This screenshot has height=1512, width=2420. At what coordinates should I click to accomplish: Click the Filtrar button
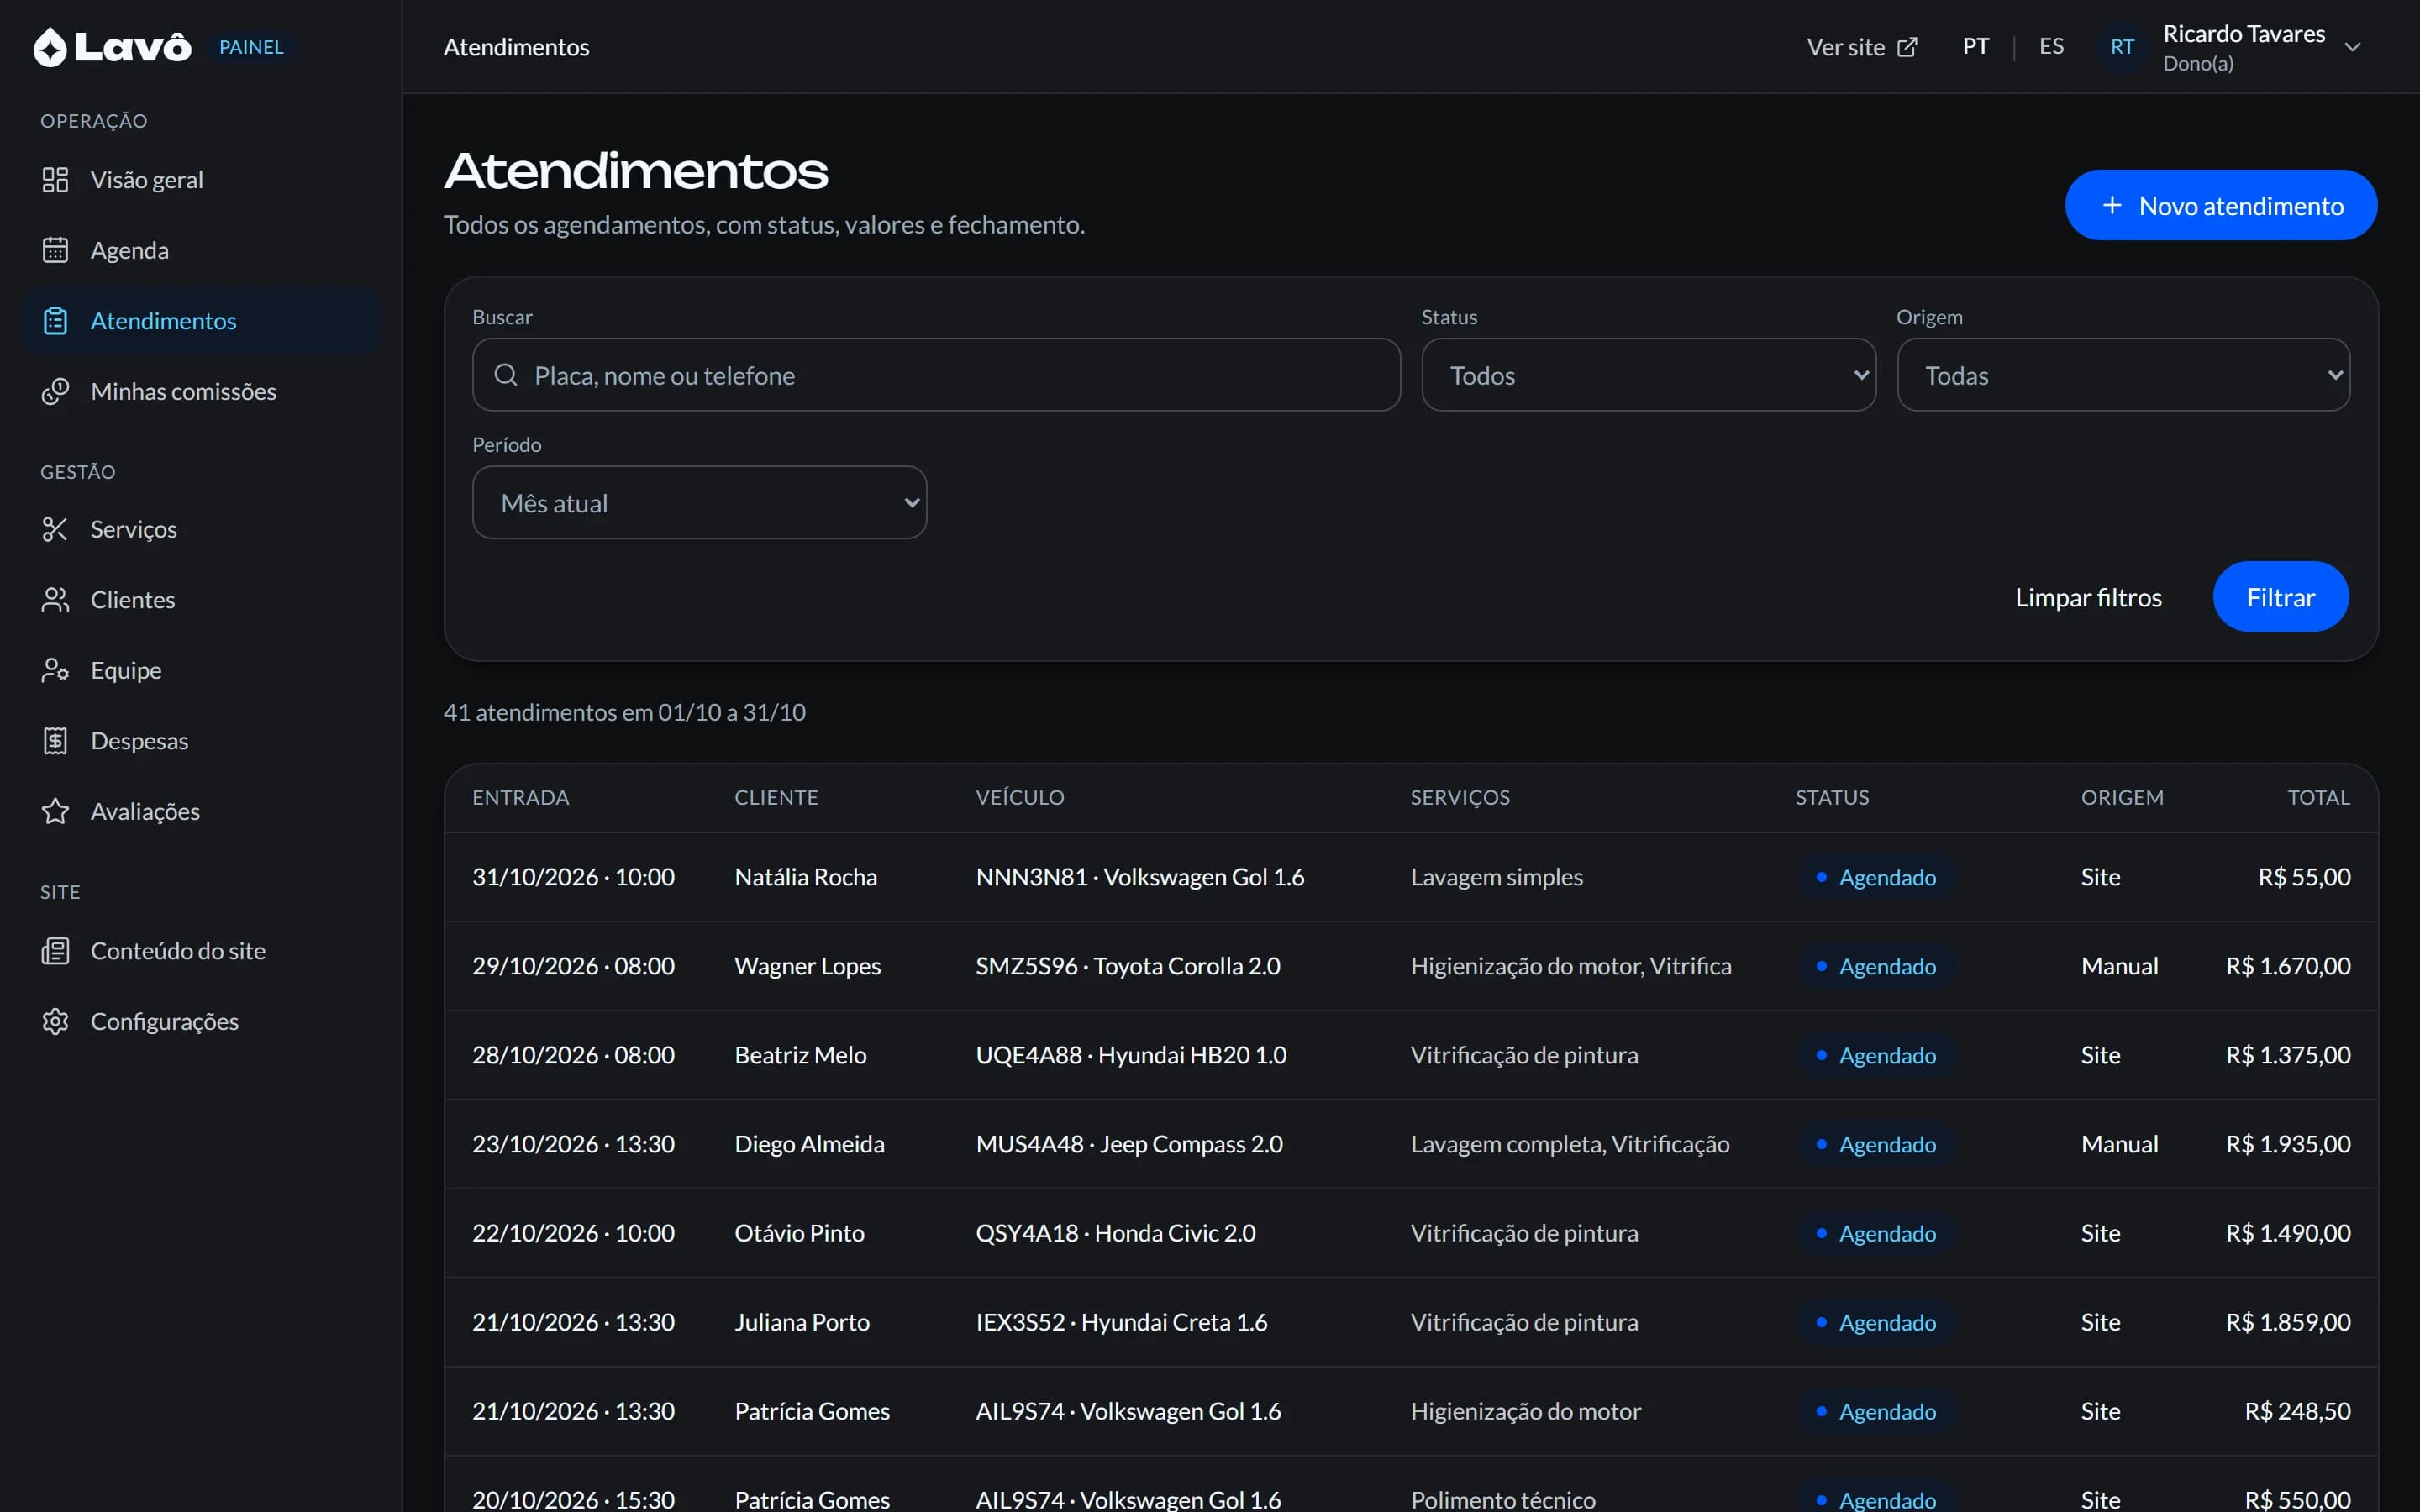pos(2280,597)
